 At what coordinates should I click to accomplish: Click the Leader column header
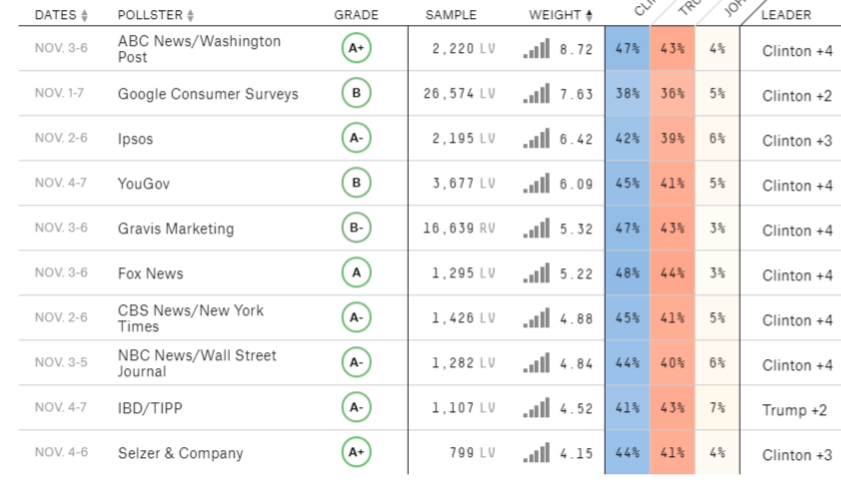coord(786,16)
